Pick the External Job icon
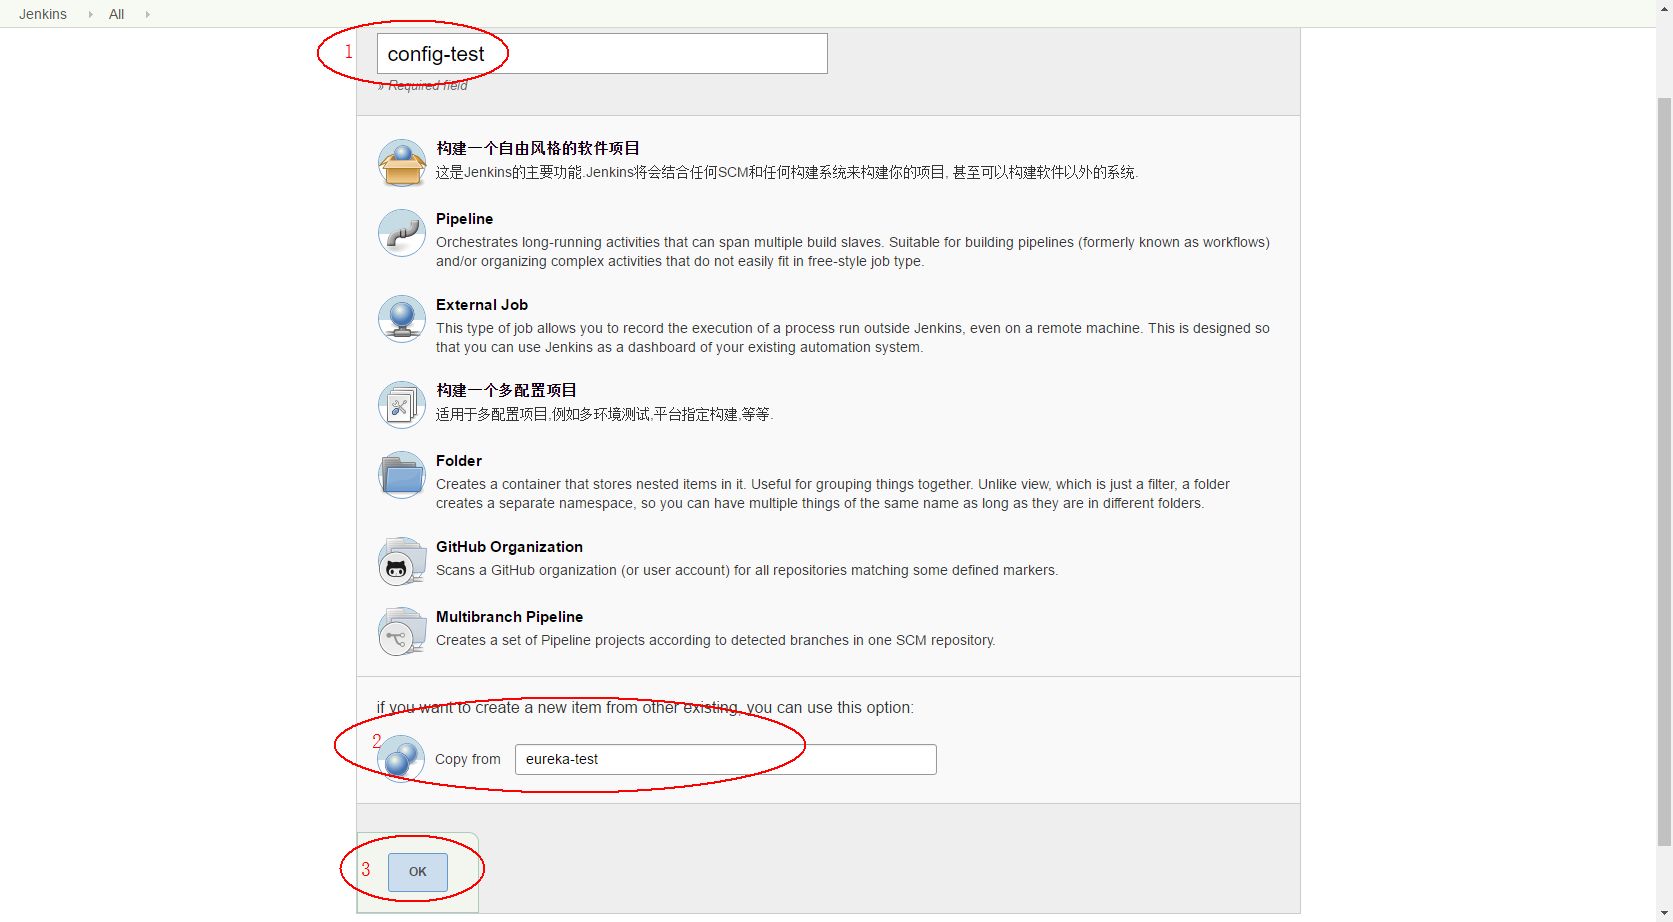The height and width of the screenshot is (922, 1673). pyautogui.click(x=402, y=319)
